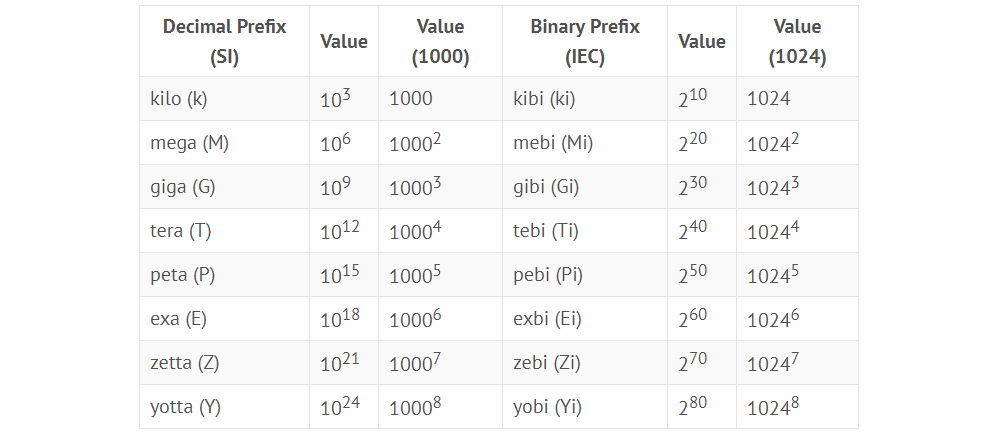Click the kibi (ki) cell
The width and height of the screenshot is (1000, 438).
click(585, 99)
